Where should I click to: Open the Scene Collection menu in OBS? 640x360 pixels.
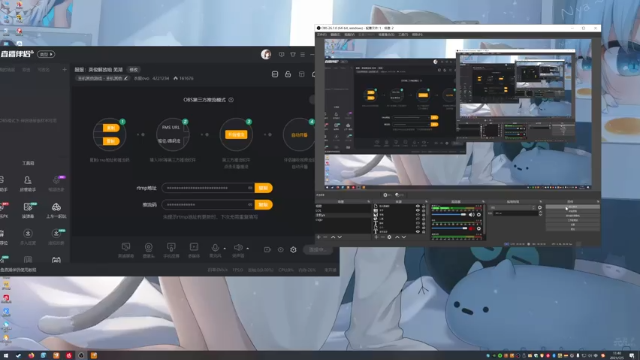pyautogui.click(x=387, y=35)
